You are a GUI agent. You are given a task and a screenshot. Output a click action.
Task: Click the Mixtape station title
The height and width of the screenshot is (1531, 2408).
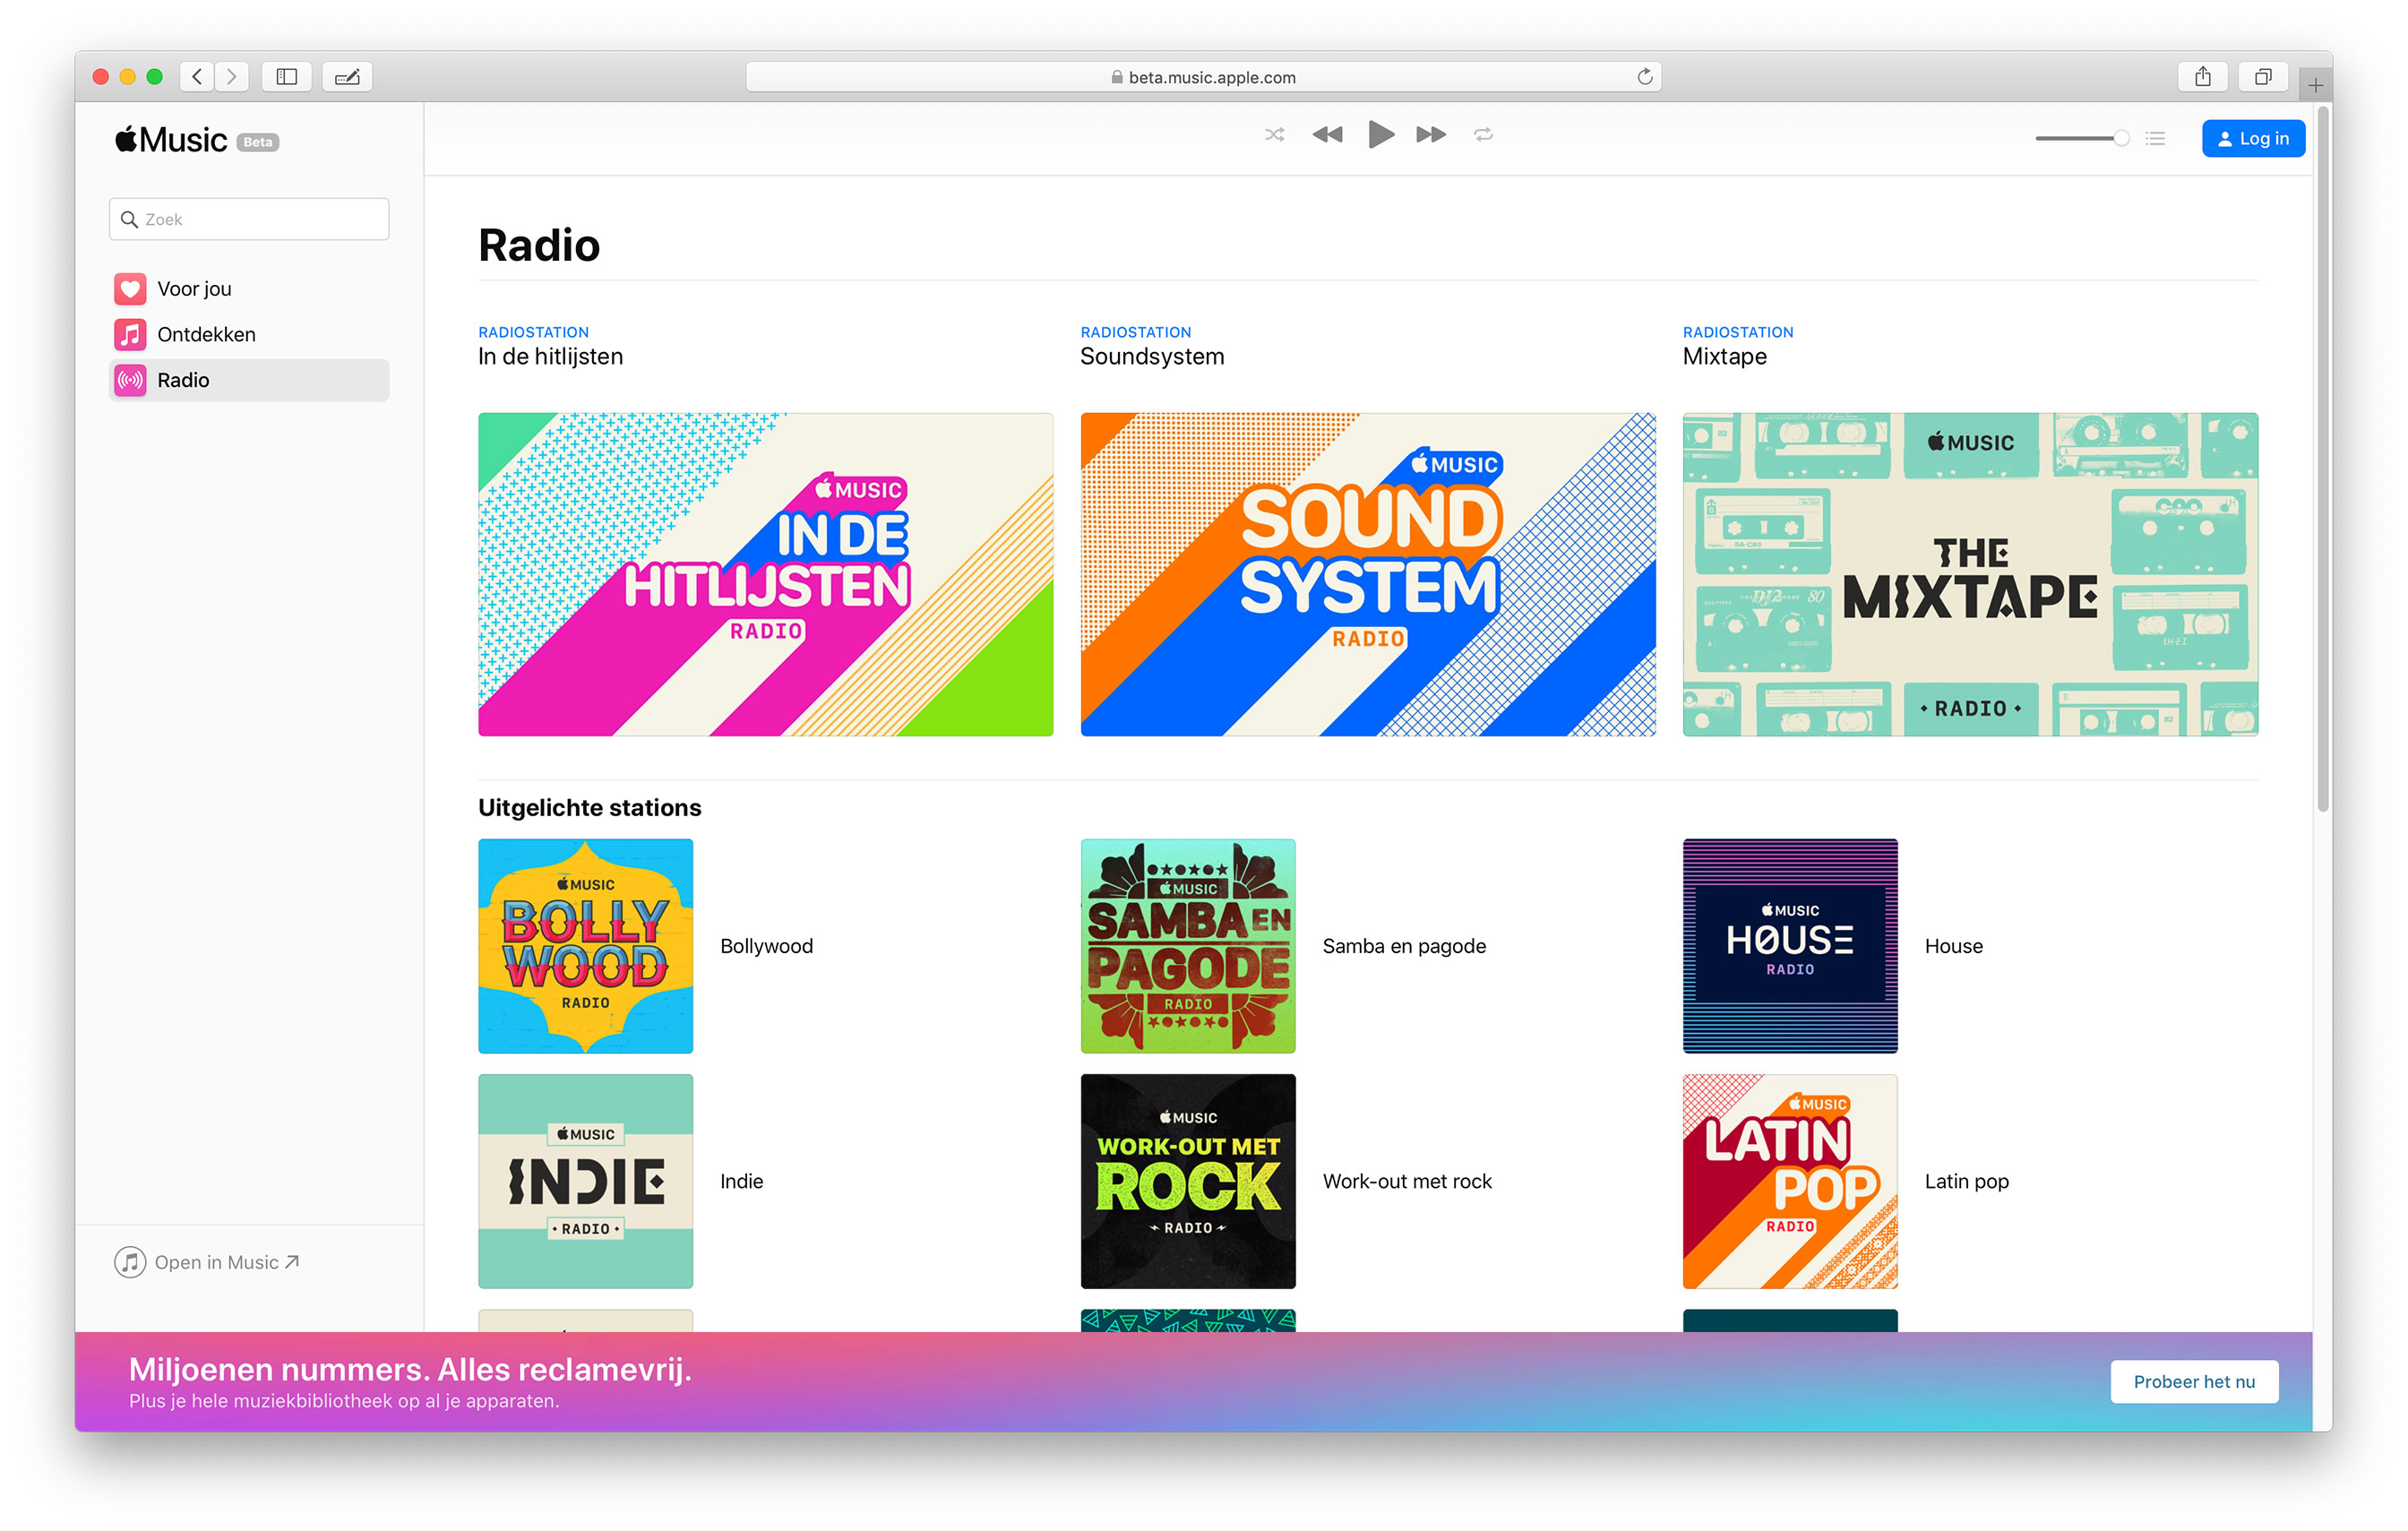click(x=1724, y=357)
